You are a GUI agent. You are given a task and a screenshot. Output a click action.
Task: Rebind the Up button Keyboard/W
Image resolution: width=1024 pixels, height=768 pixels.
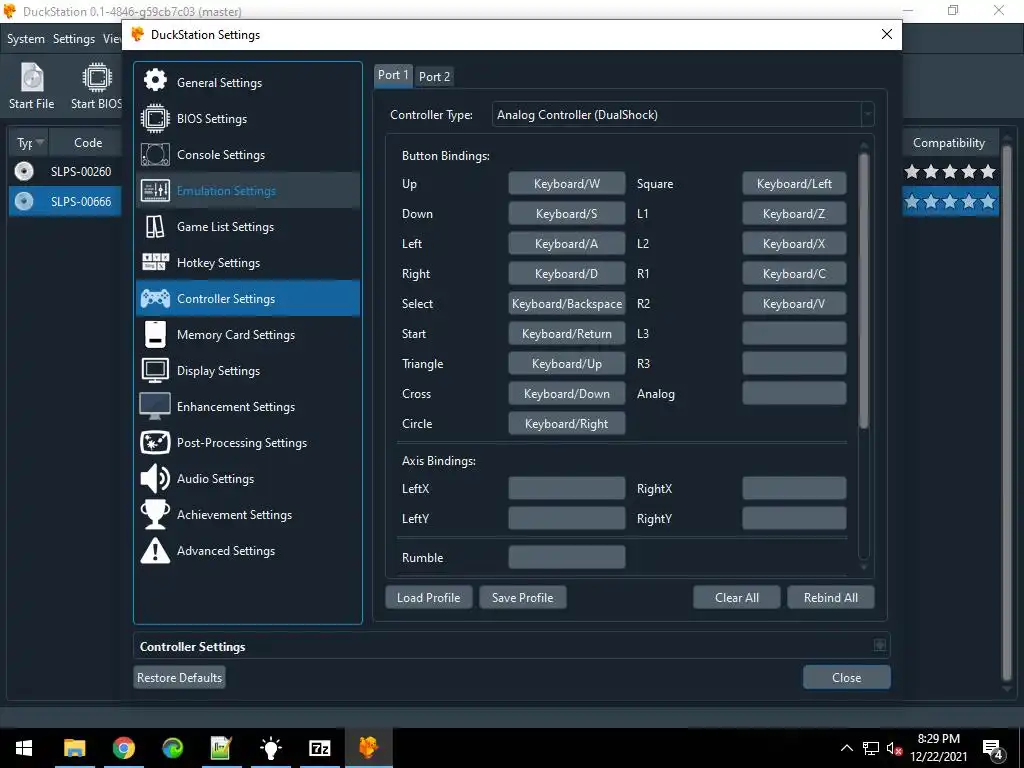tap(567, 184)
